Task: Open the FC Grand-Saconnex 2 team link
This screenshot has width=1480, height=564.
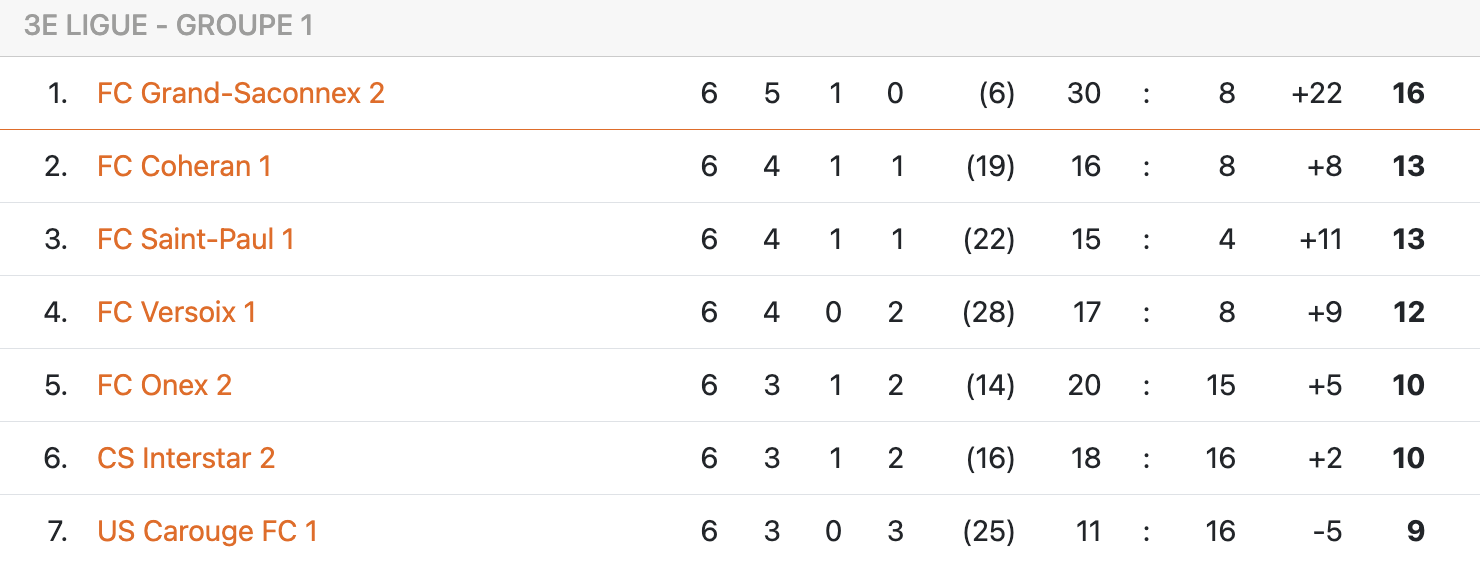Action: (x=241, y=93)
